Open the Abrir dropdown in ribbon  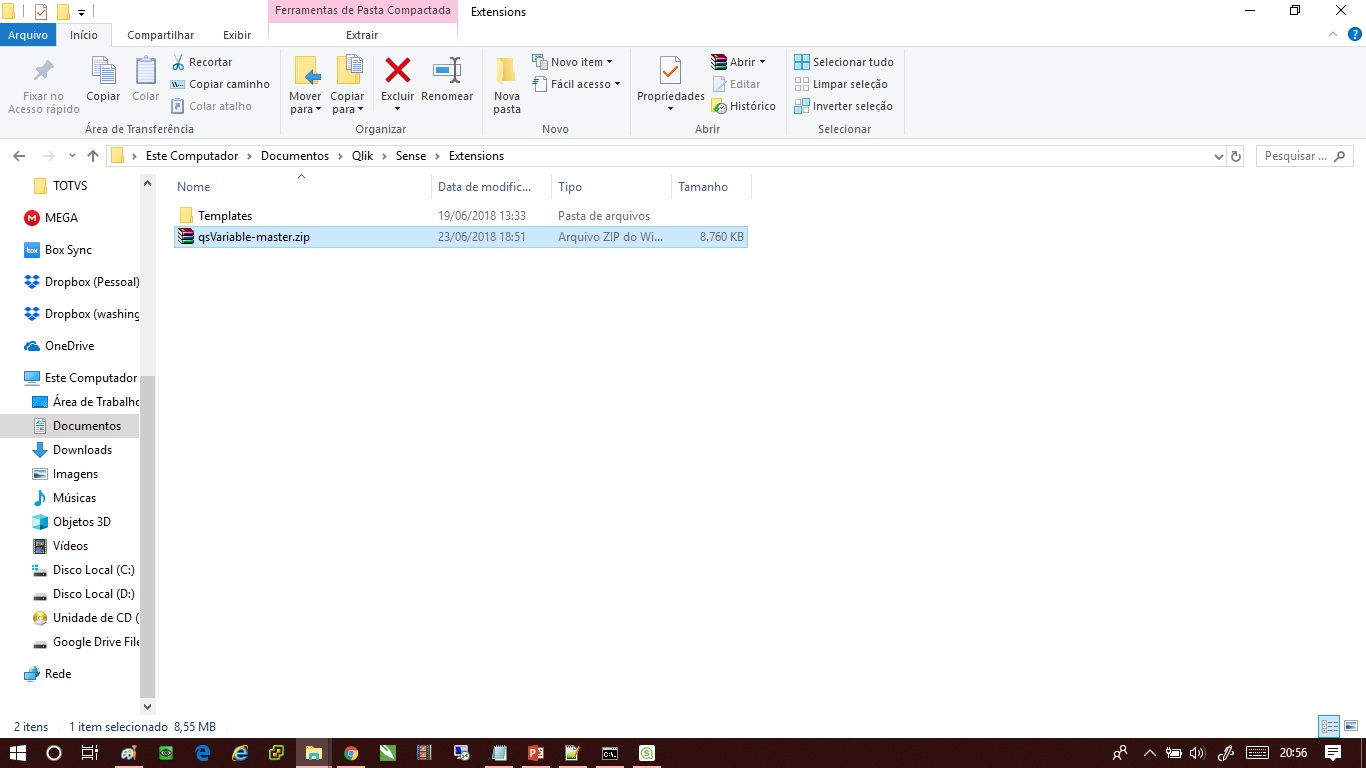pyautogui.click(x=738, y=62)
